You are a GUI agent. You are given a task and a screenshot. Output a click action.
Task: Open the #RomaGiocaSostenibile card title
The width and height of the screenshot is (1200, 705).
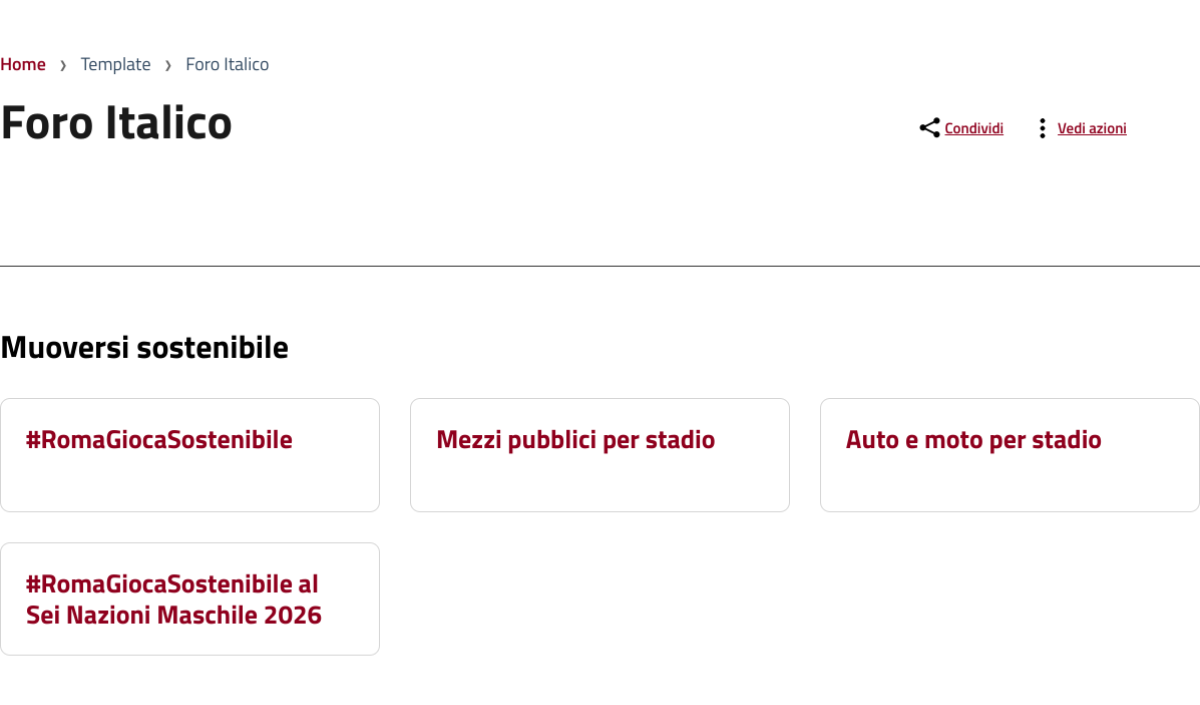coord(159,440)
